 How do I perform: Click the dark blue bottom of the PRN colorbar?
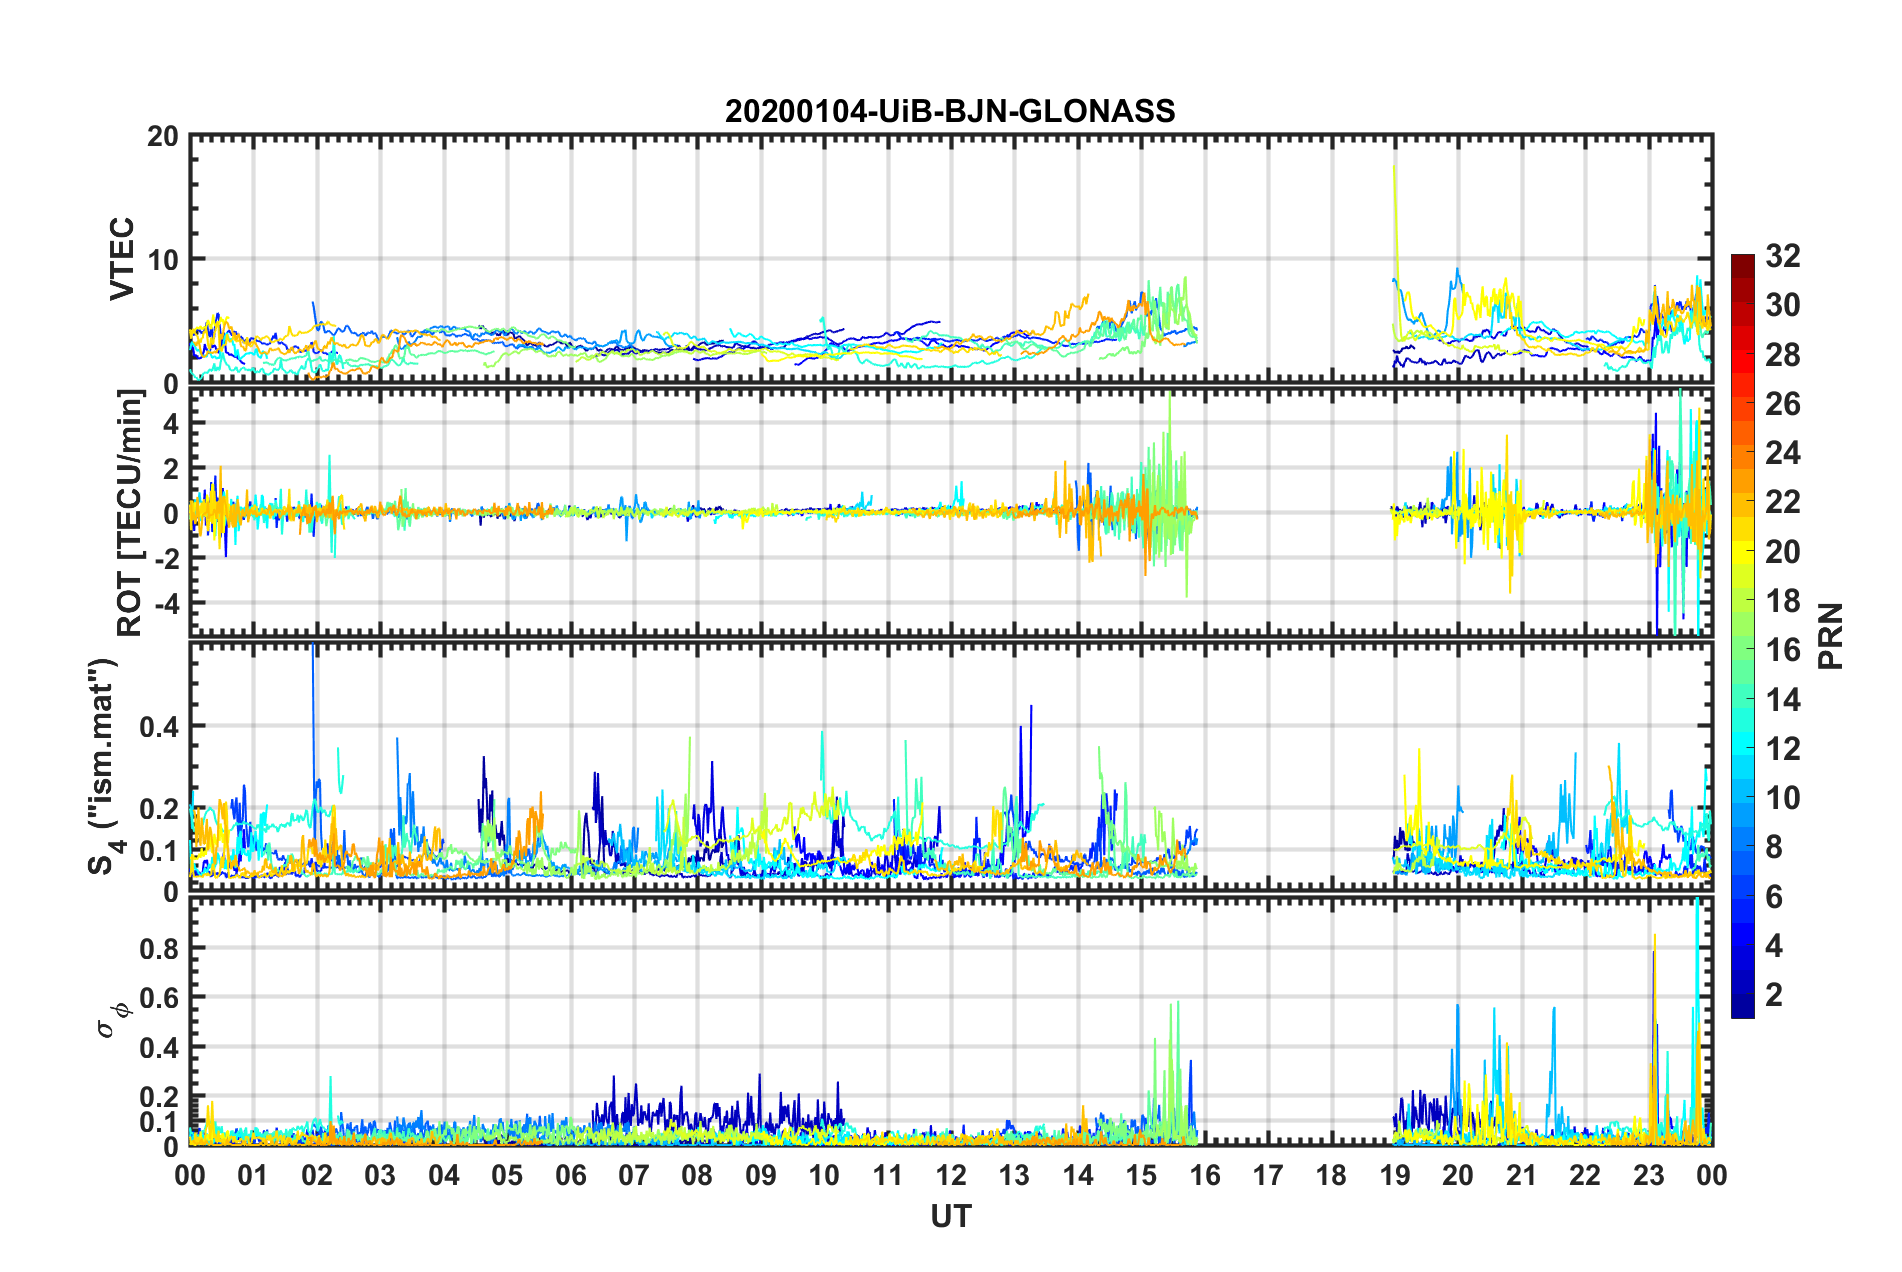1743,1010
